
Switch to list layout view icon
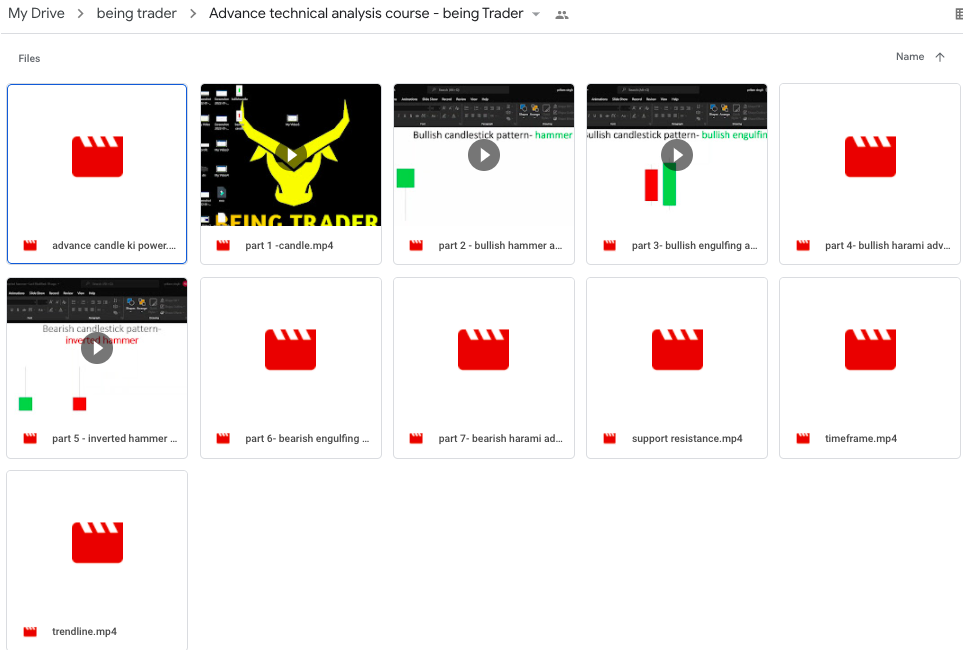[x=959, y=14]
